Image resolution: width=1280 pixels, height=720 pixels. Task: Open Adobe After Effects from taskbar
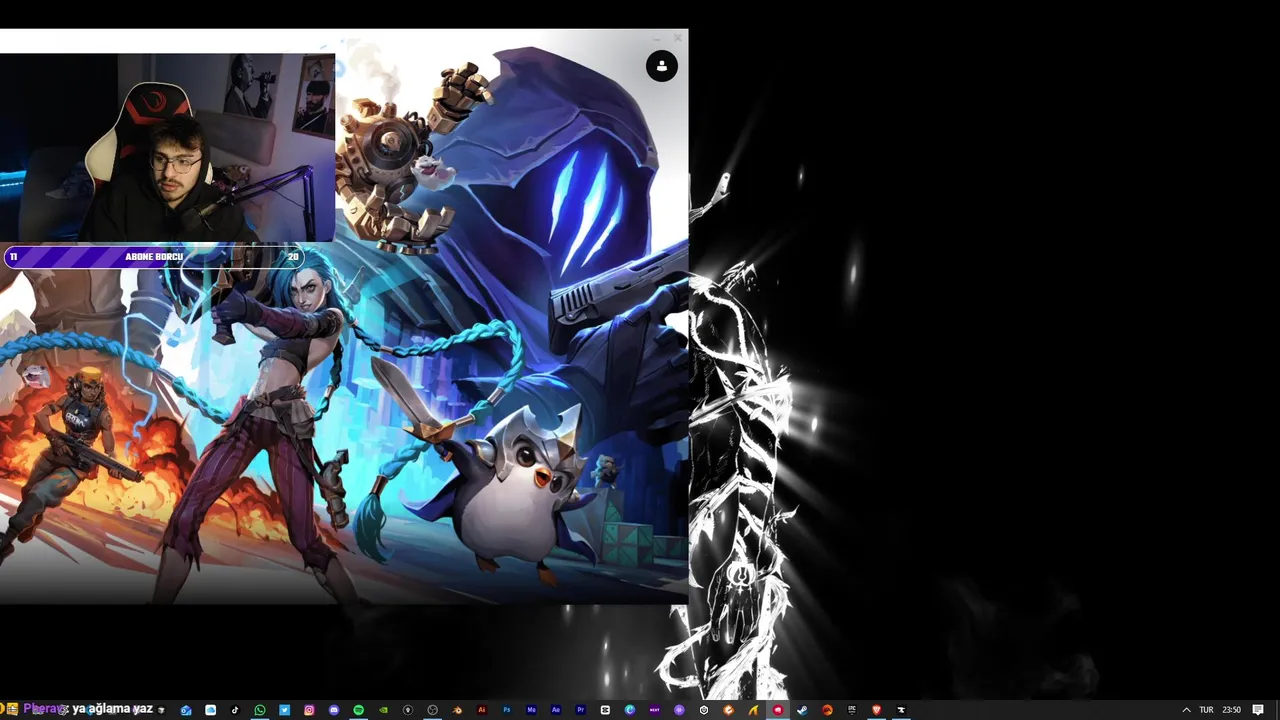tap(555, 710)
